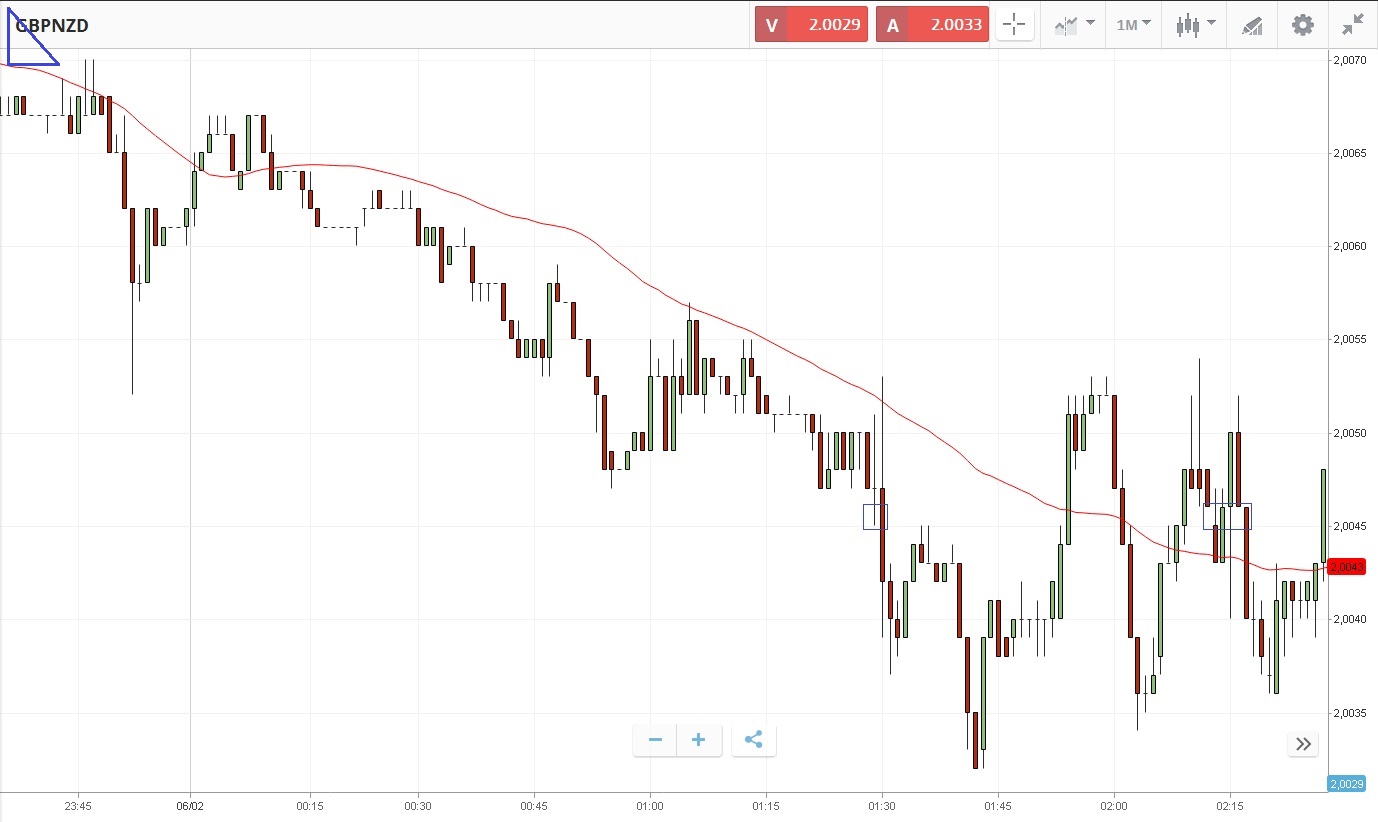The width and height of the screenshot is (1378, 822).
Task: Click the sell button at 2.0029
Action: click(808, 25)
